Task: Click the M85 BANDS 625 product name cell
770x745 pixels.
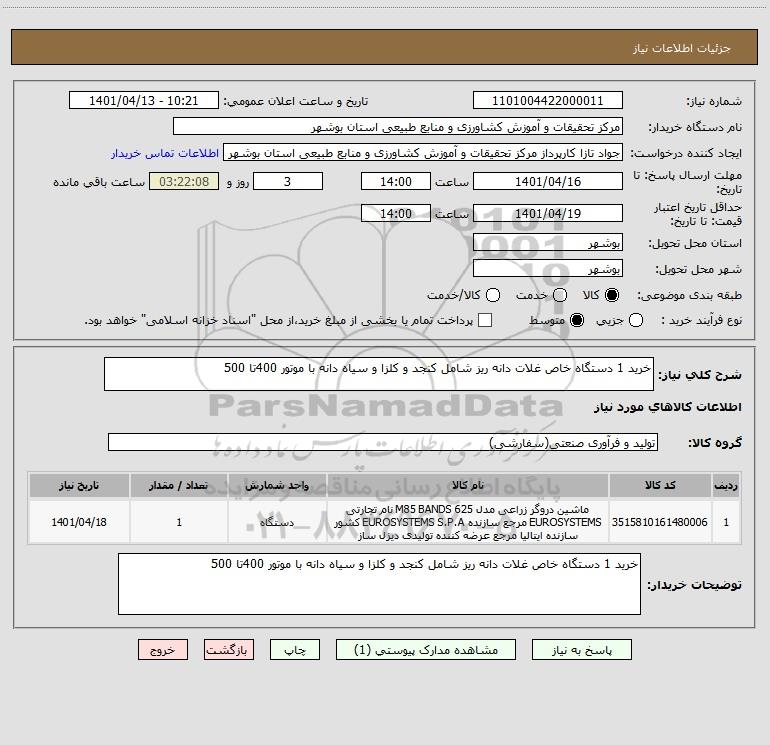Action: 468,522
